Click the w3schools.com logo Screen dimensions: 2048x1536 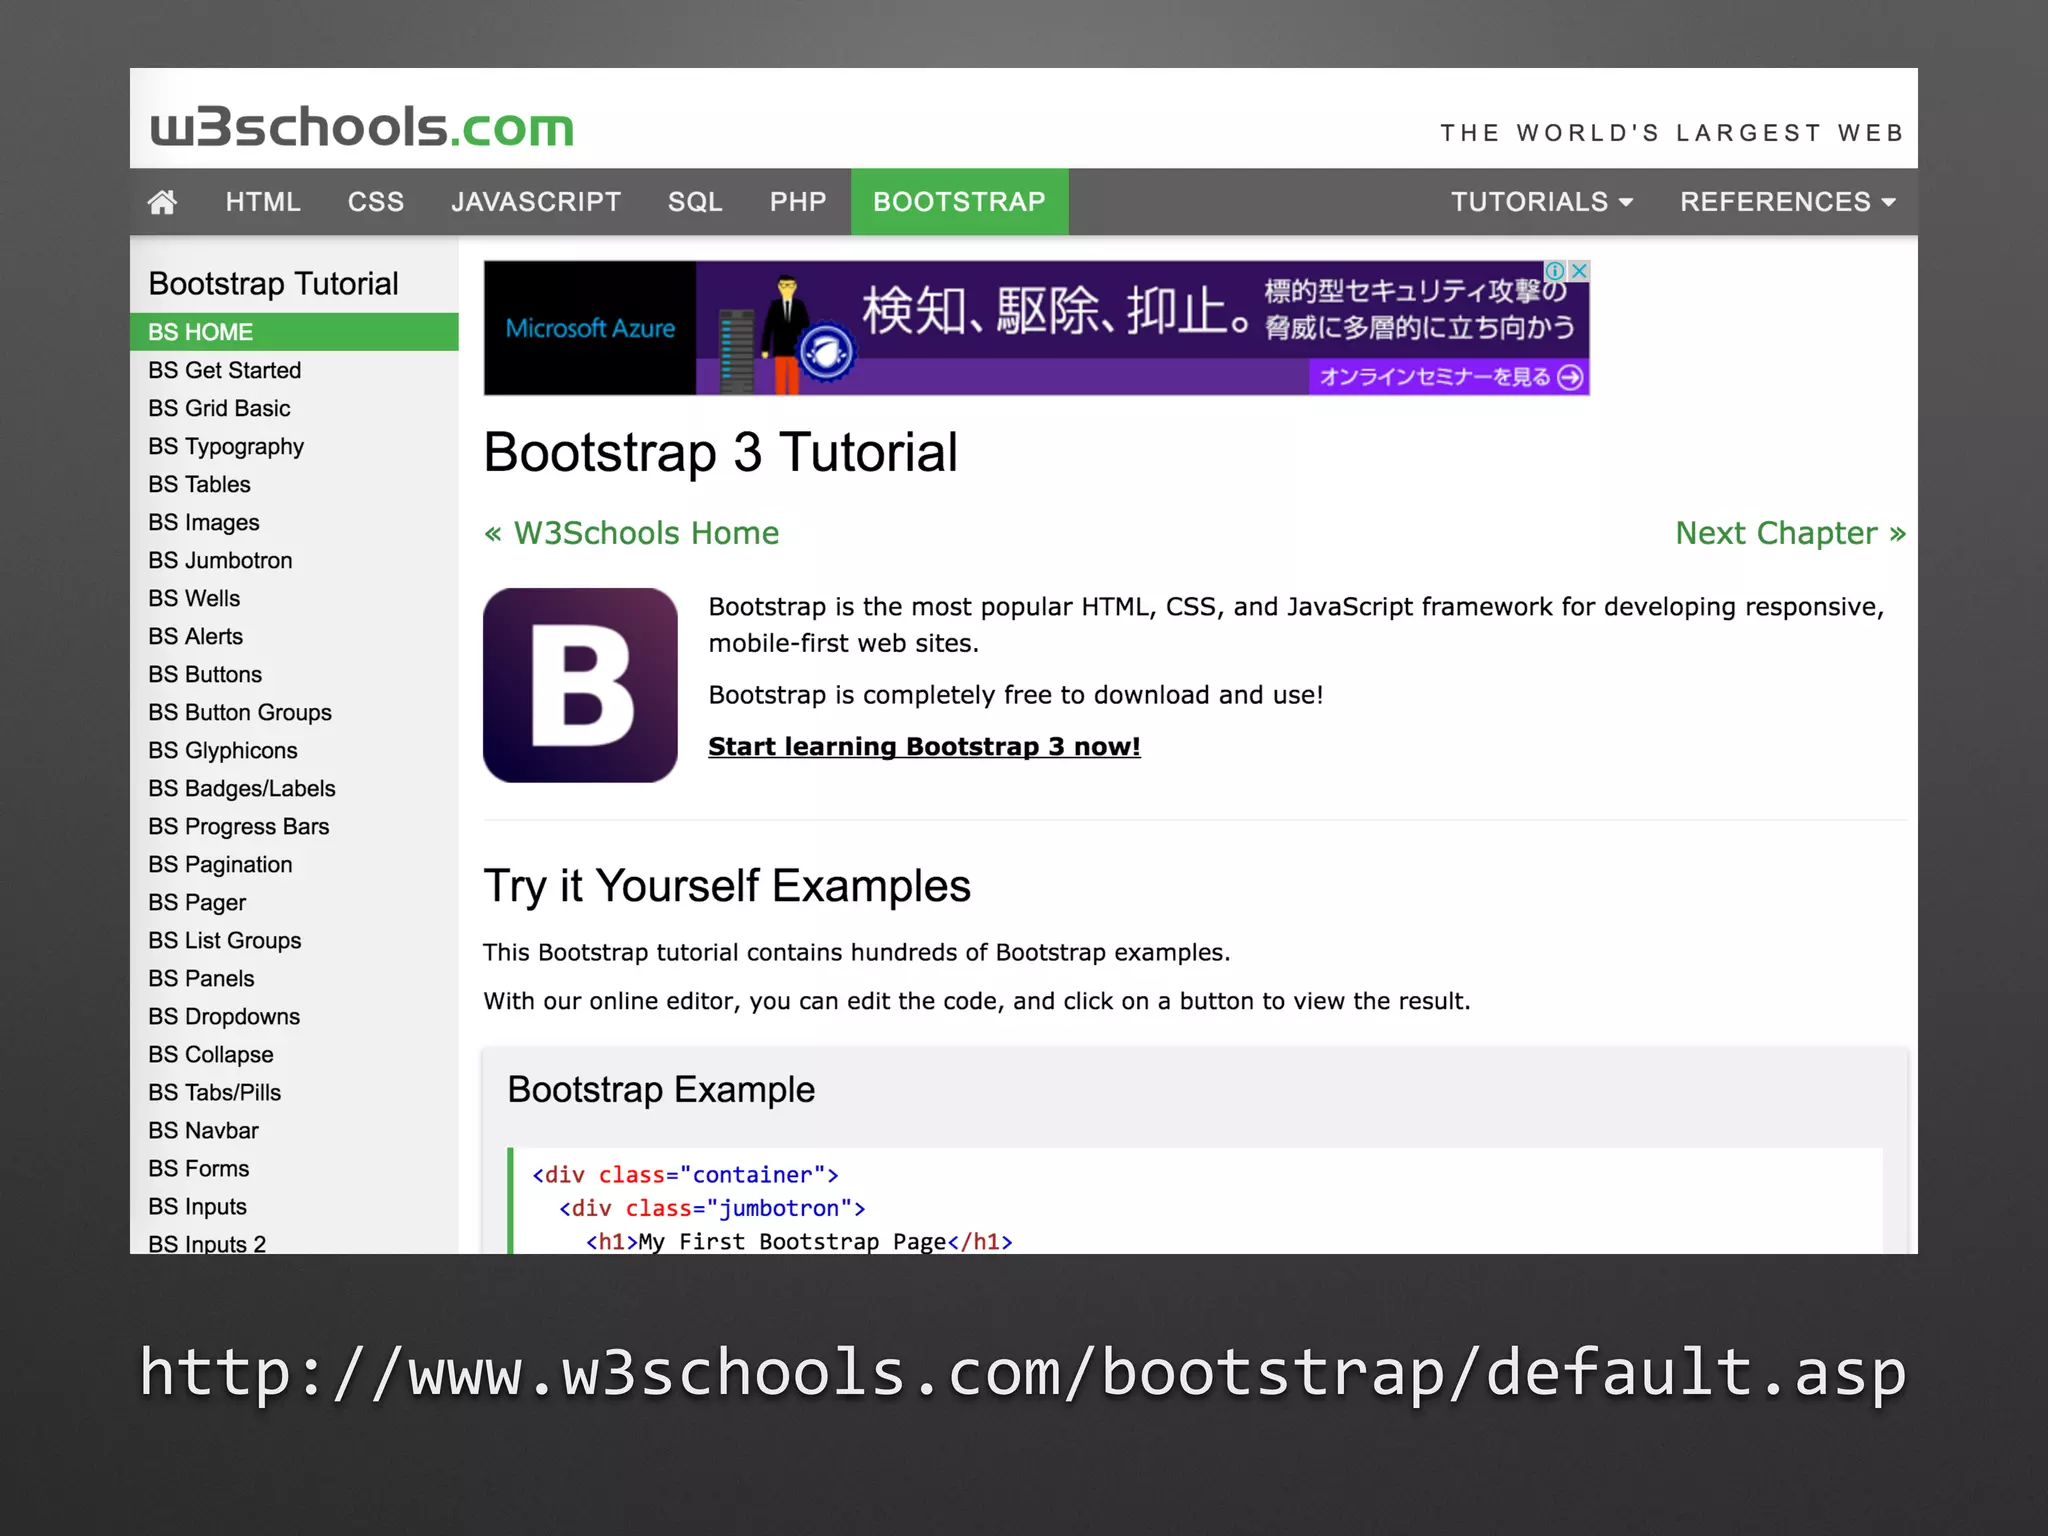point(362,127)
